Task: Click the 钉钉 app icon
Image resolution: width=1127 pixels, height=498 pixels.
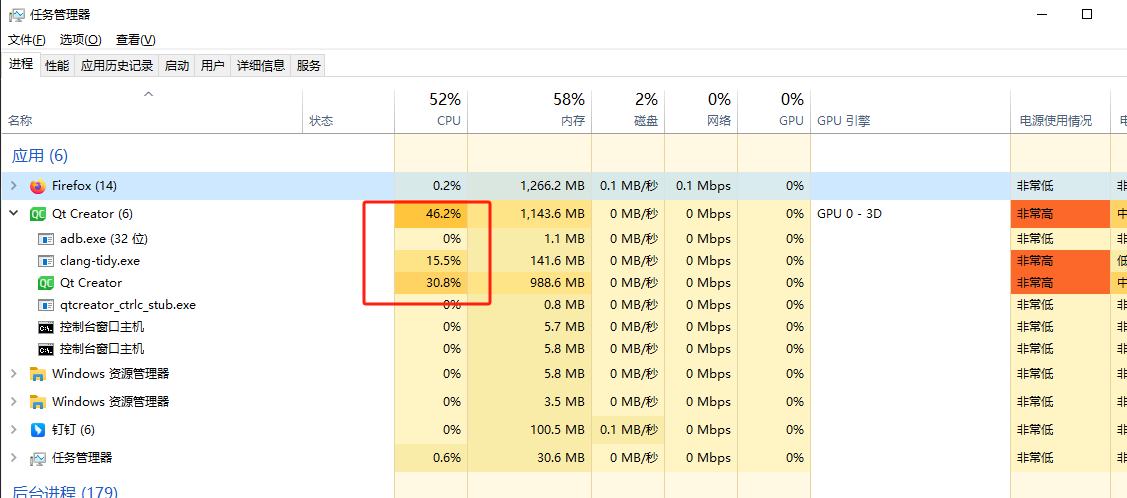Action: pyautogui.click(x=37, y=430)
